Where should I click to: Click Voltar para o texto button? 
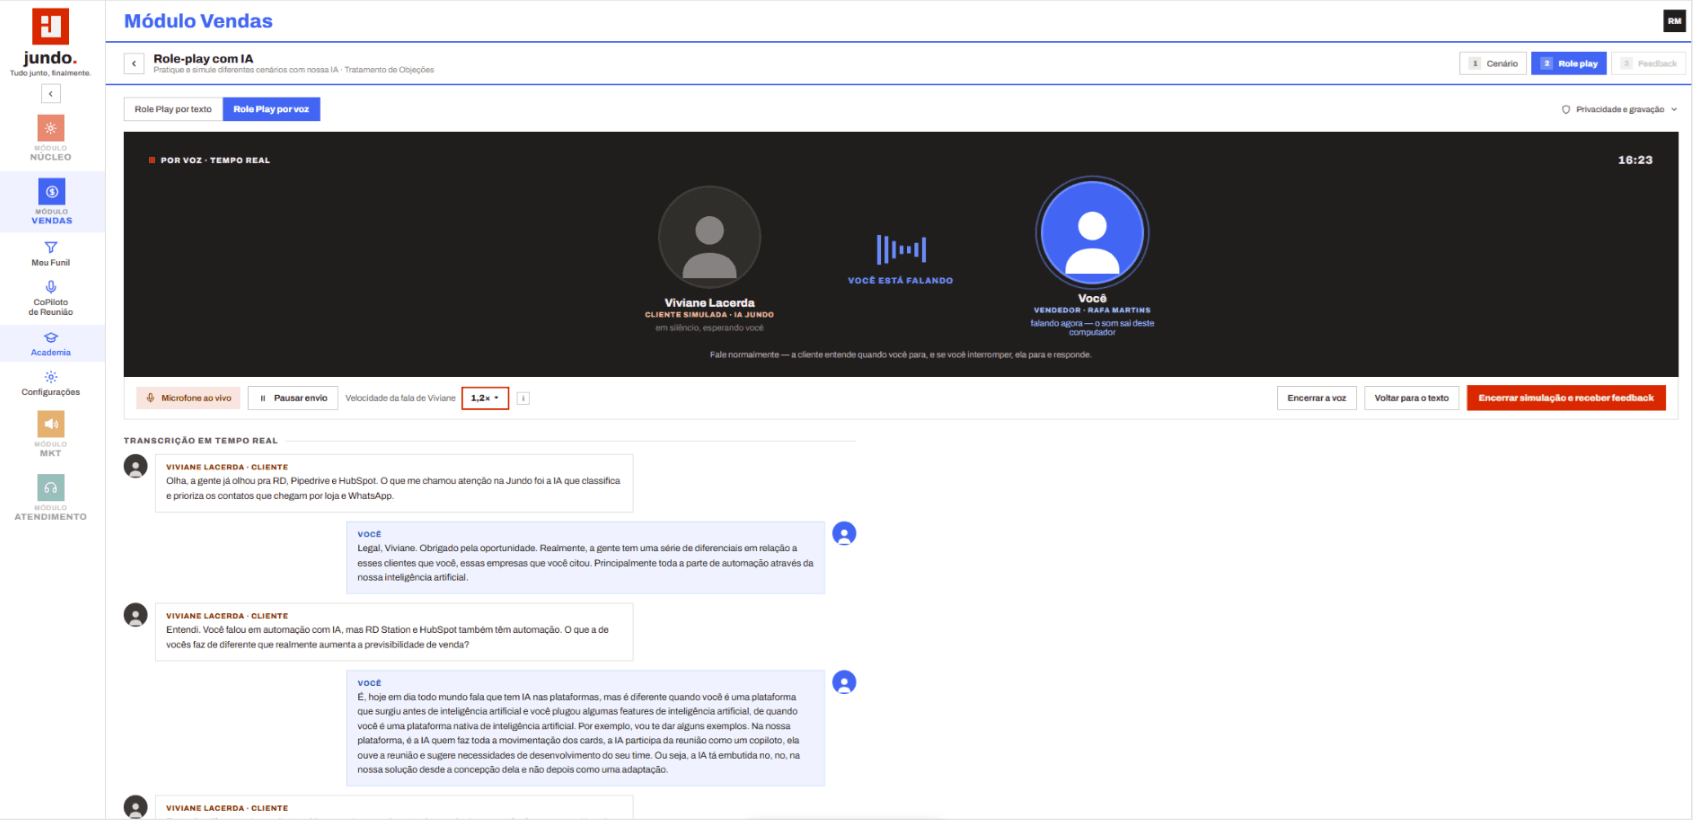click(x=1411, y=398)
